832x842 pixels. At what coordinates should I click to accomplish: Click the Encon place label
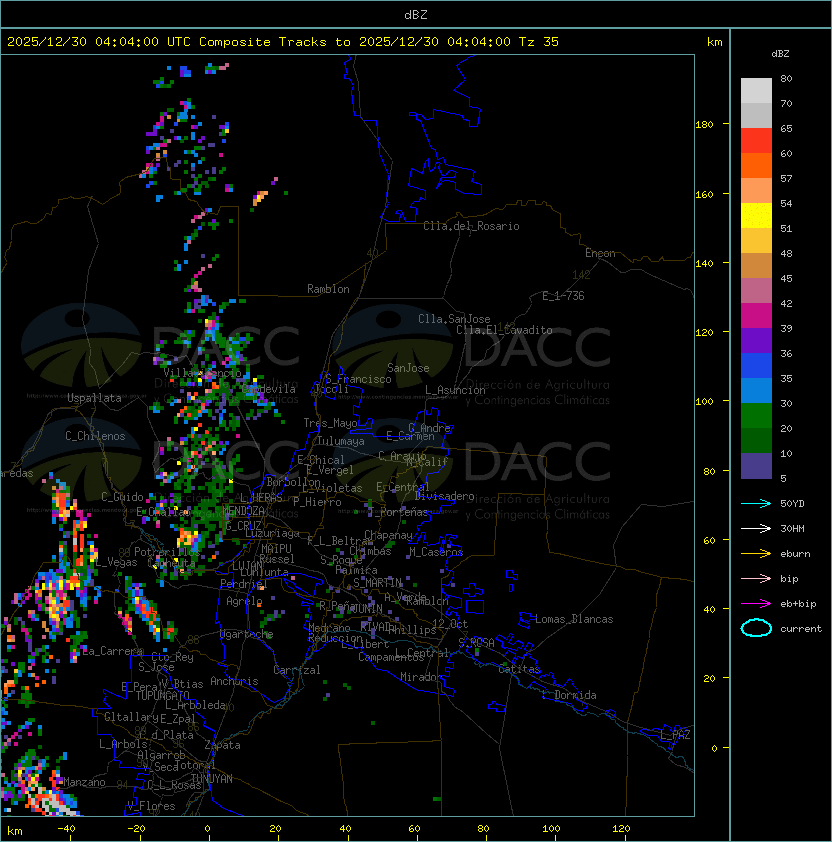[600, 253]
